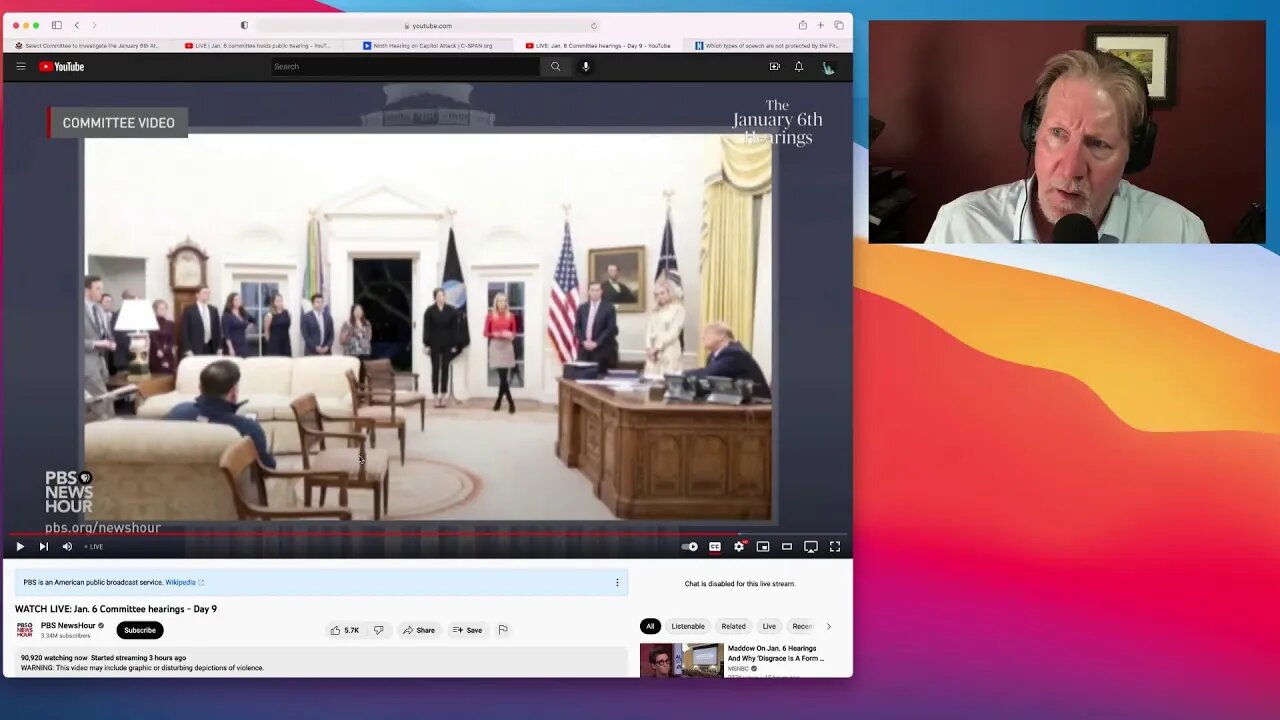Click the video title 'WATCH LIVE: Jan. 6 Committee hearings'
This screenshot has height=720, width=1280.
click(x=116, y=609)
